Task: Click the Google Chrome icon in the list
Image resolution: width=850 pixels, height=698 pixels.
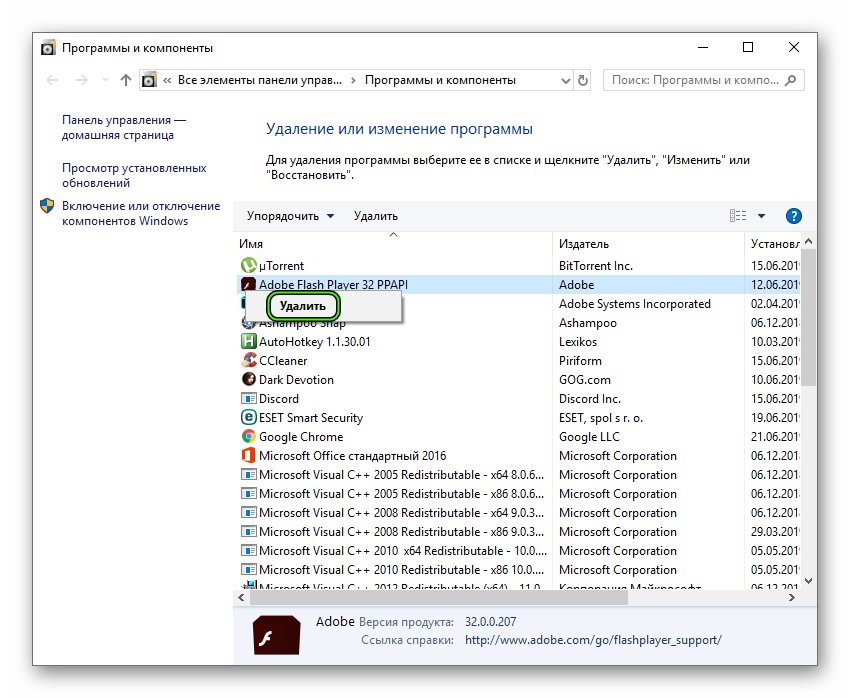Action: [248, 436]
